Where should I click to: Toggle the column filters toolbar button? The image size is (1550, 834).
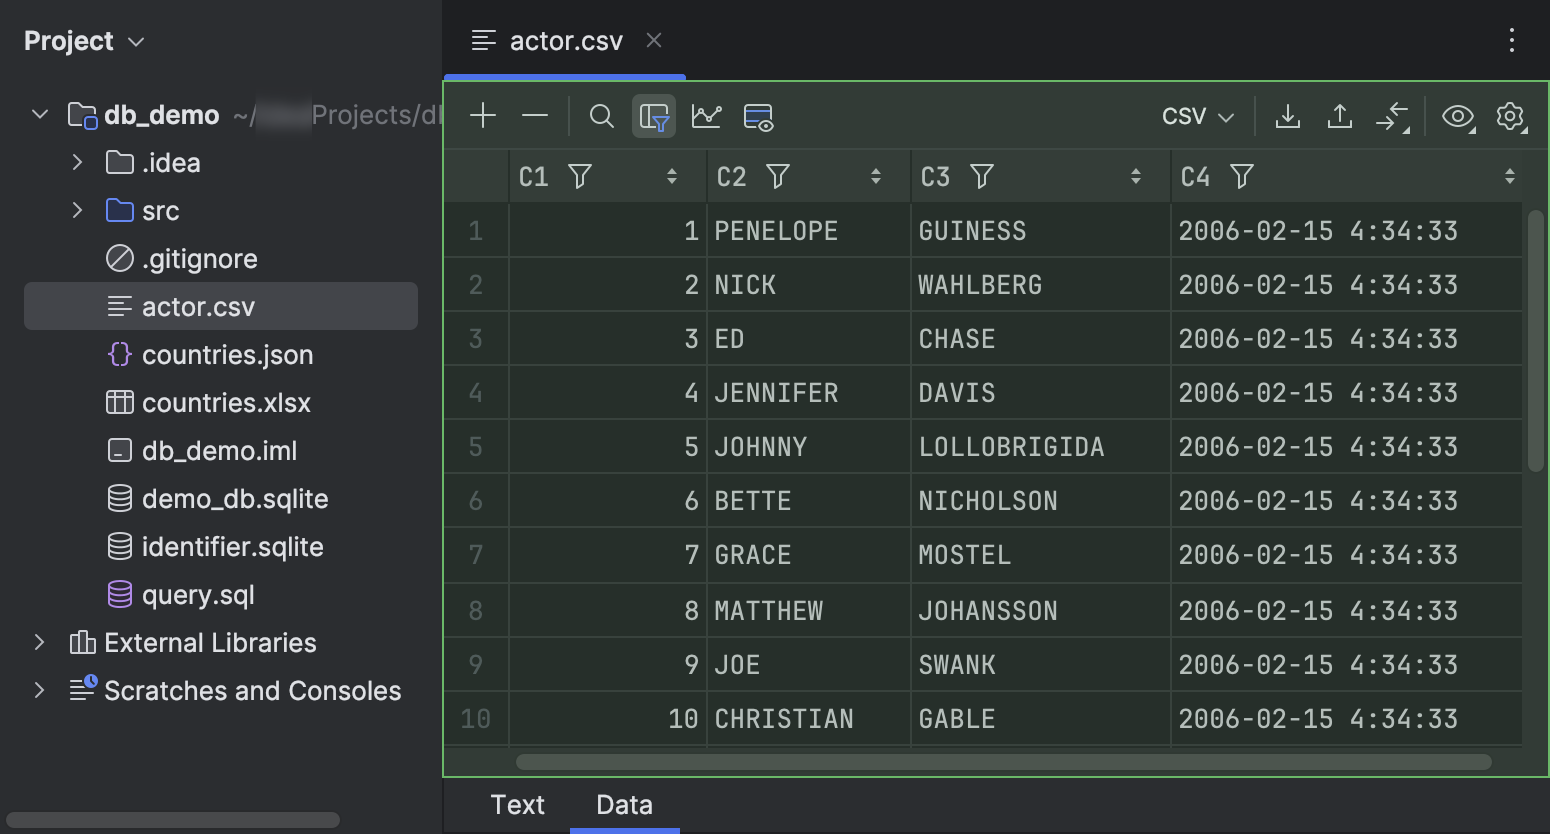click(x=654, y=116)
